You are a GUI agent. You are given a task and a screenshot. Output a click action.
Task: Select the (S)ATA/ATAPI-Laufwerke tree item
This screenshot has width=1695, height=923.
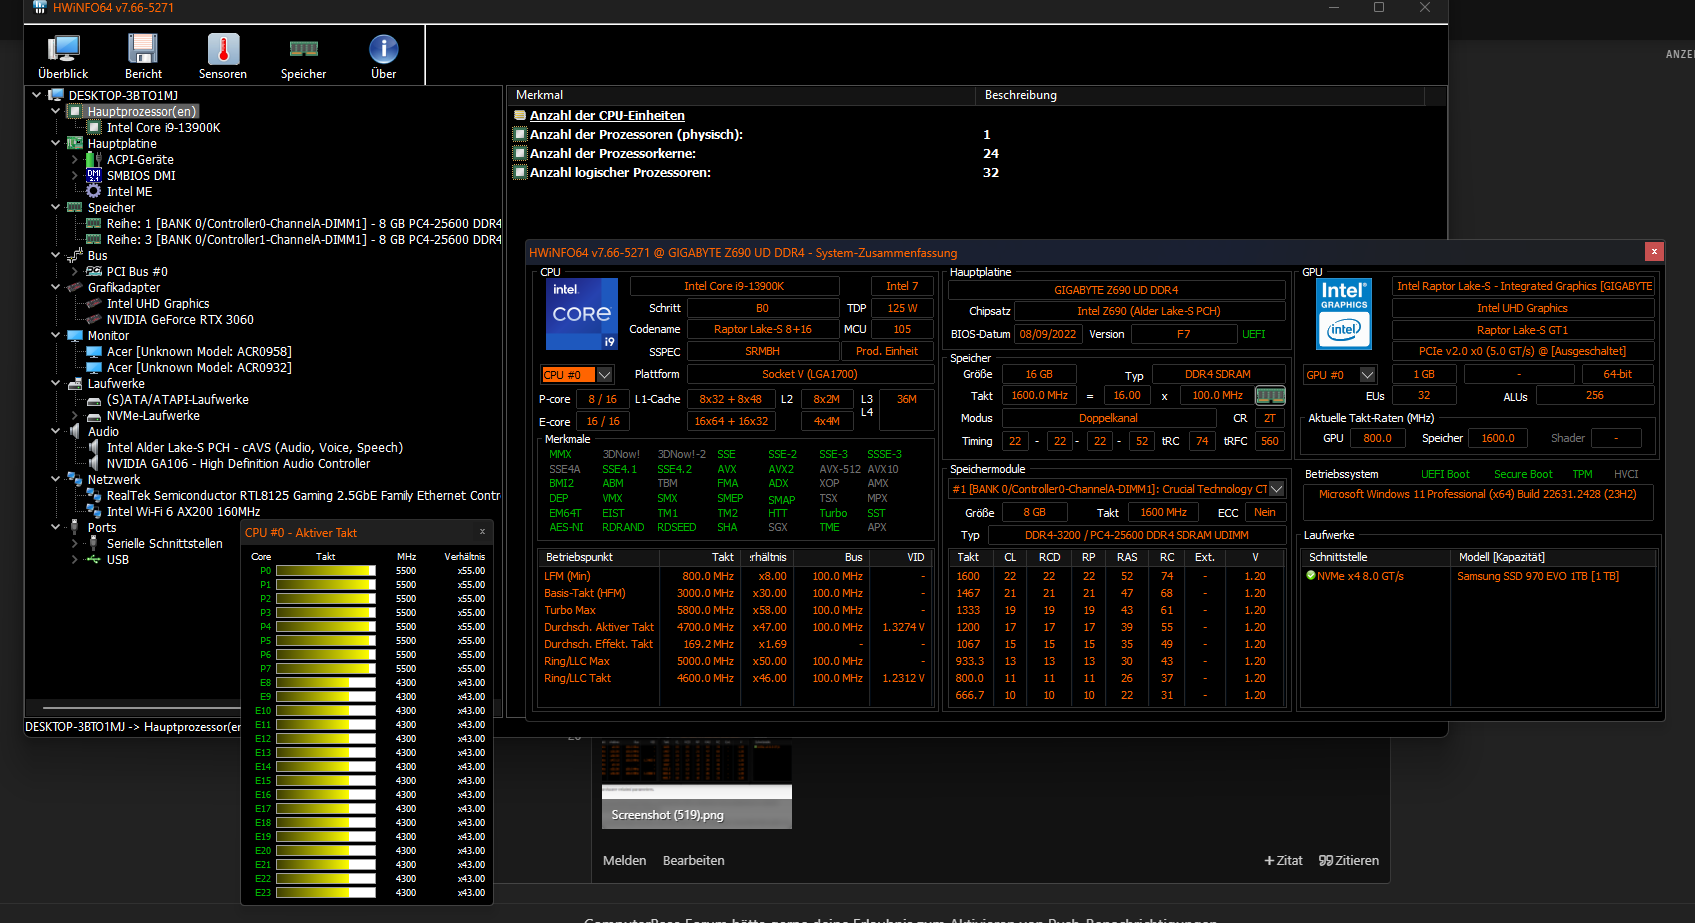[x=178, y=399]
